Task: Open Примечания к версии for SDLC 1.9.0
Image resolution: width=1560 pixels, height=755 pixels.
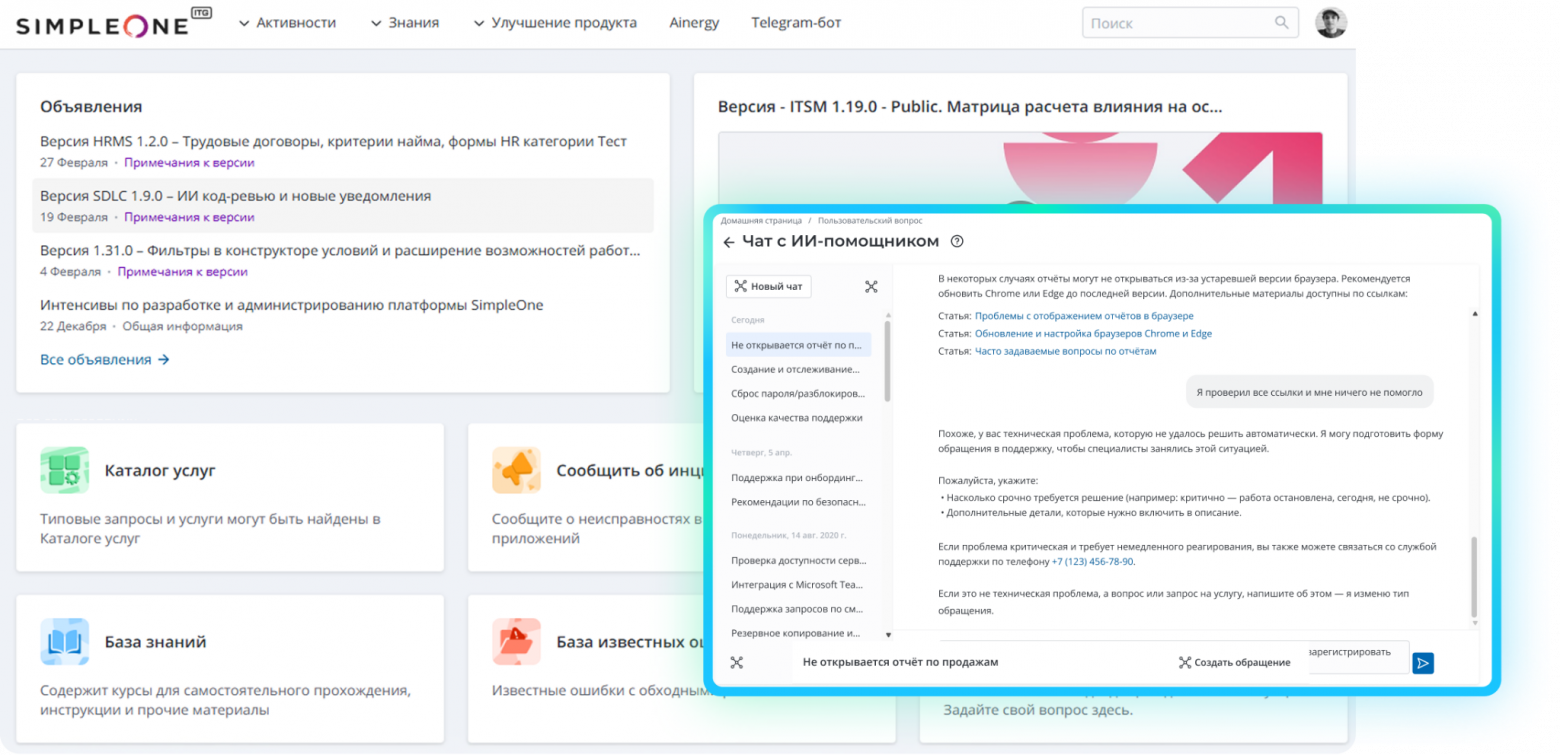Action: tap(189, 217)
